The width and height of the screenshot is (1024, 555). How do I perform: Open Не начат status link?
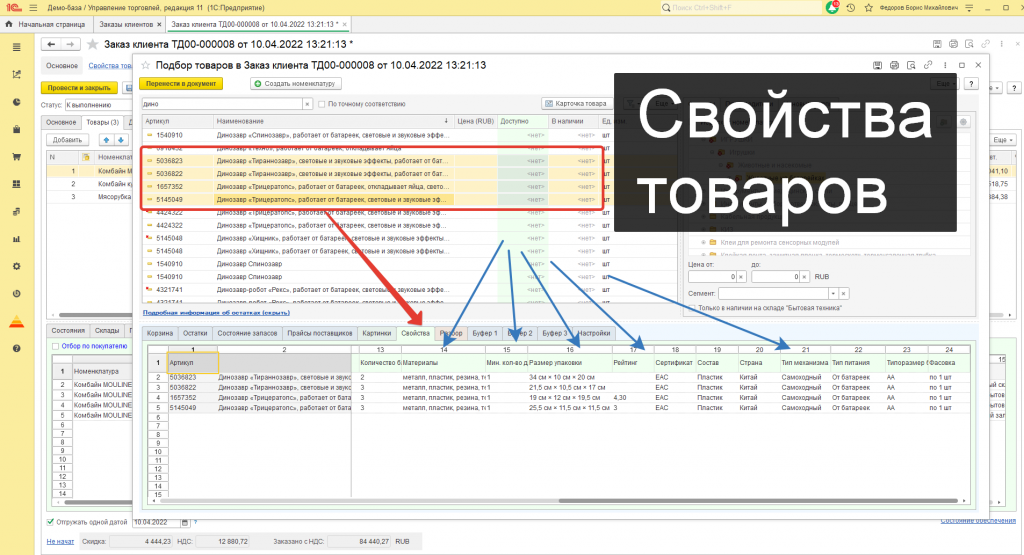pyautogui.click(x=60, y=541)
